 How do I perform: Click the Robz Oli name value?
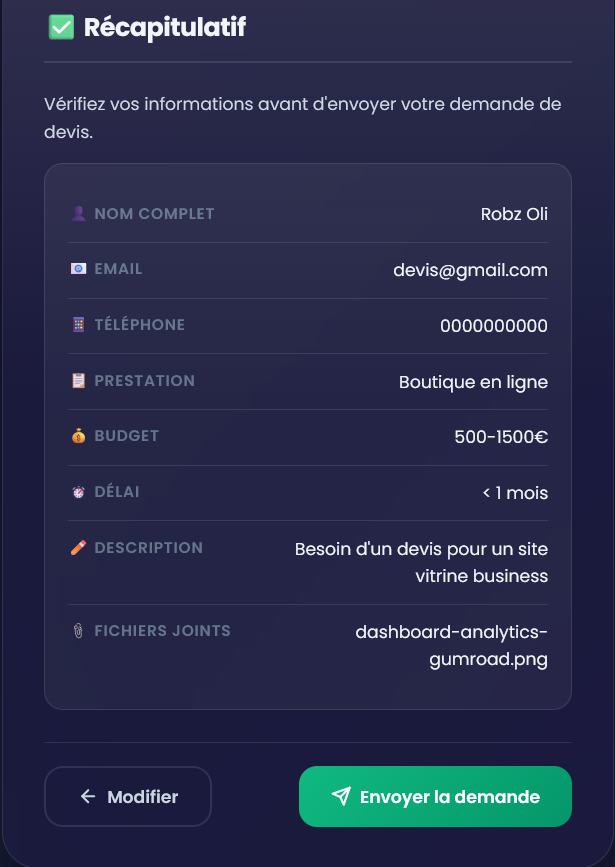tap(514, 214)
